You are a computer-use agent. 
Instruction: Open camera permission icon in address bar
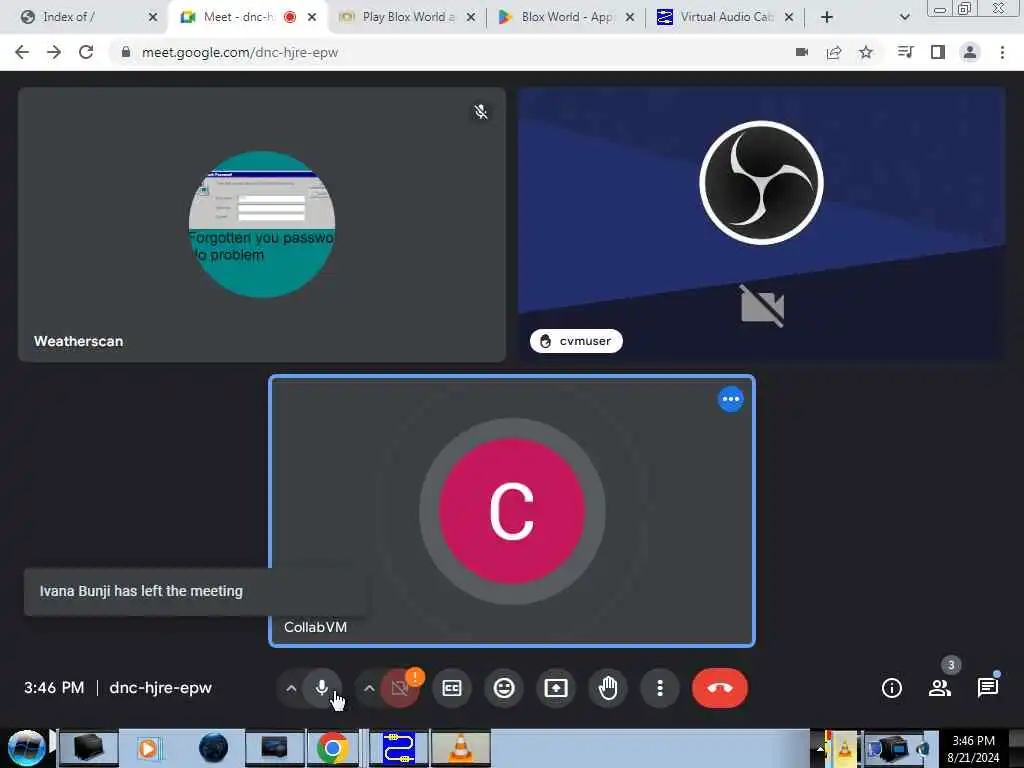[x=802, y=52]
